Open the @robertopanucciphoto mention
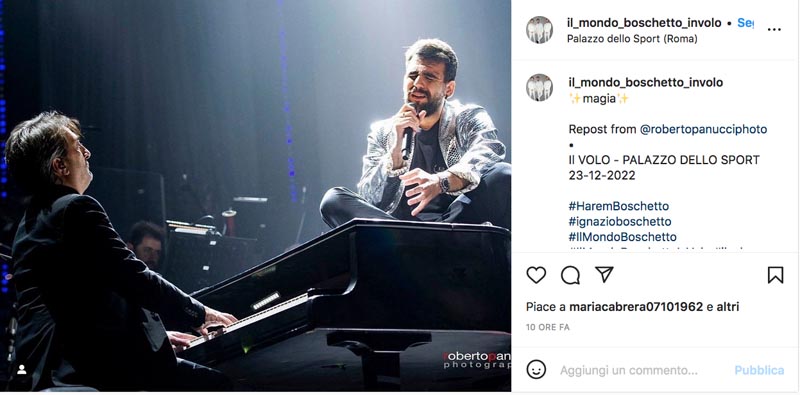 704,129
